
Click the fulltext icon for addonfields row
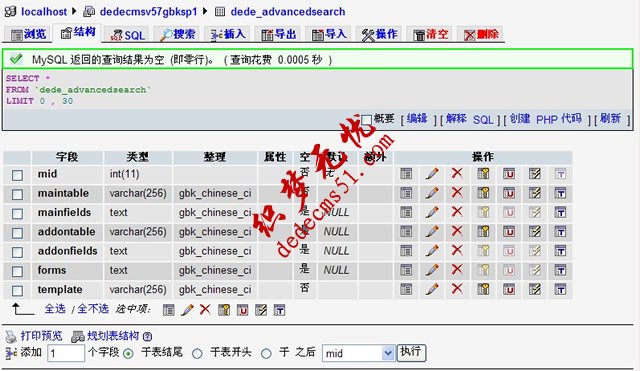tap(560, 251)
